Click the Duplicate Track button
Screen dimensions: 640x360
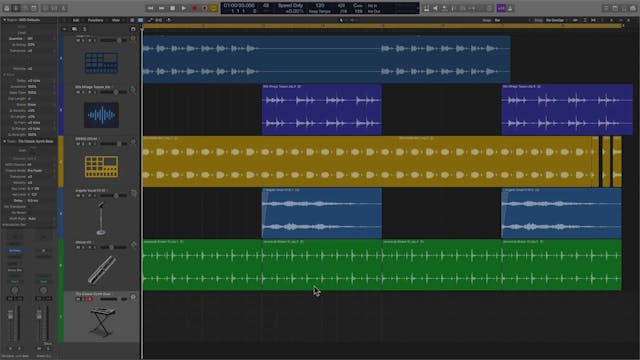coord(74,29)
